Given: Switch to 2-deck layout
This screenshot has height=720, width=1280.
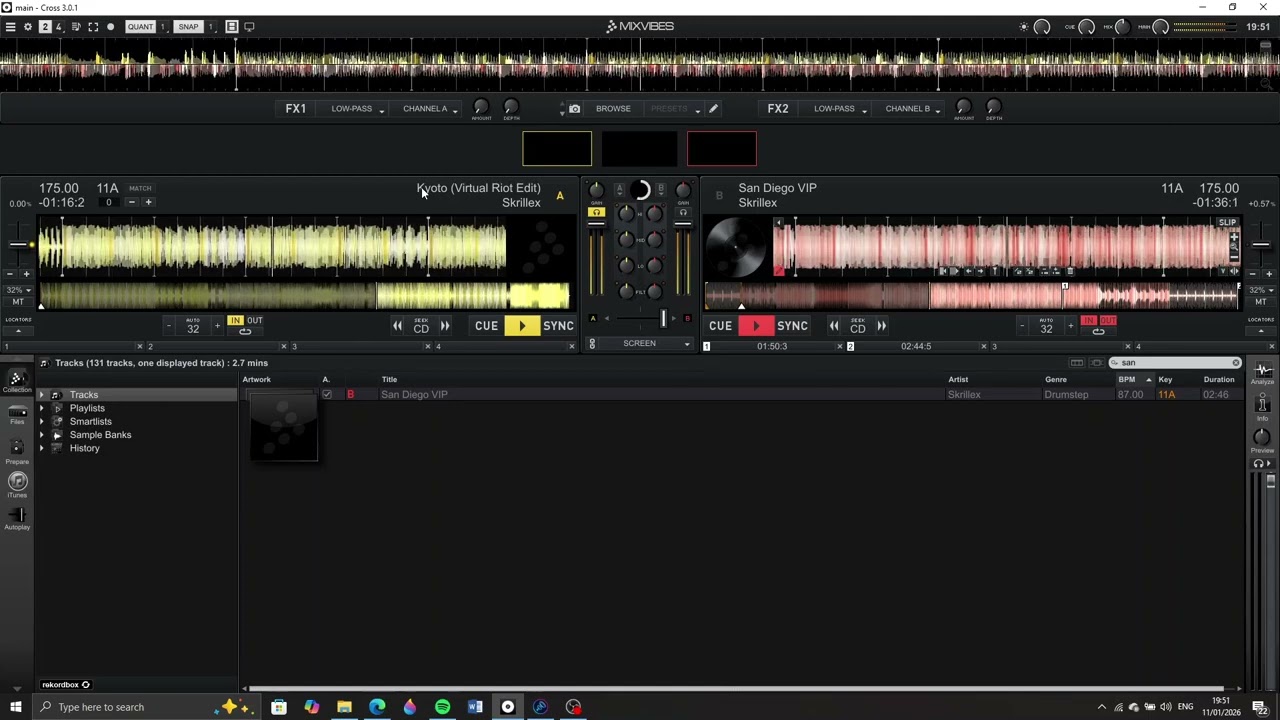Looking at the screenshot, I should click(45, 27).
